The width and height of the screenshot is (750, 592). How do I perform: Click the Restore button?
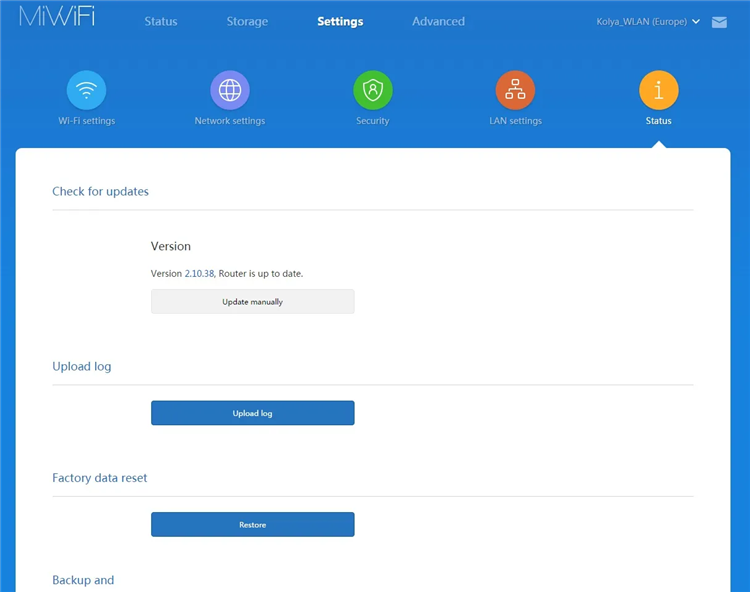(x=253, y=524)
